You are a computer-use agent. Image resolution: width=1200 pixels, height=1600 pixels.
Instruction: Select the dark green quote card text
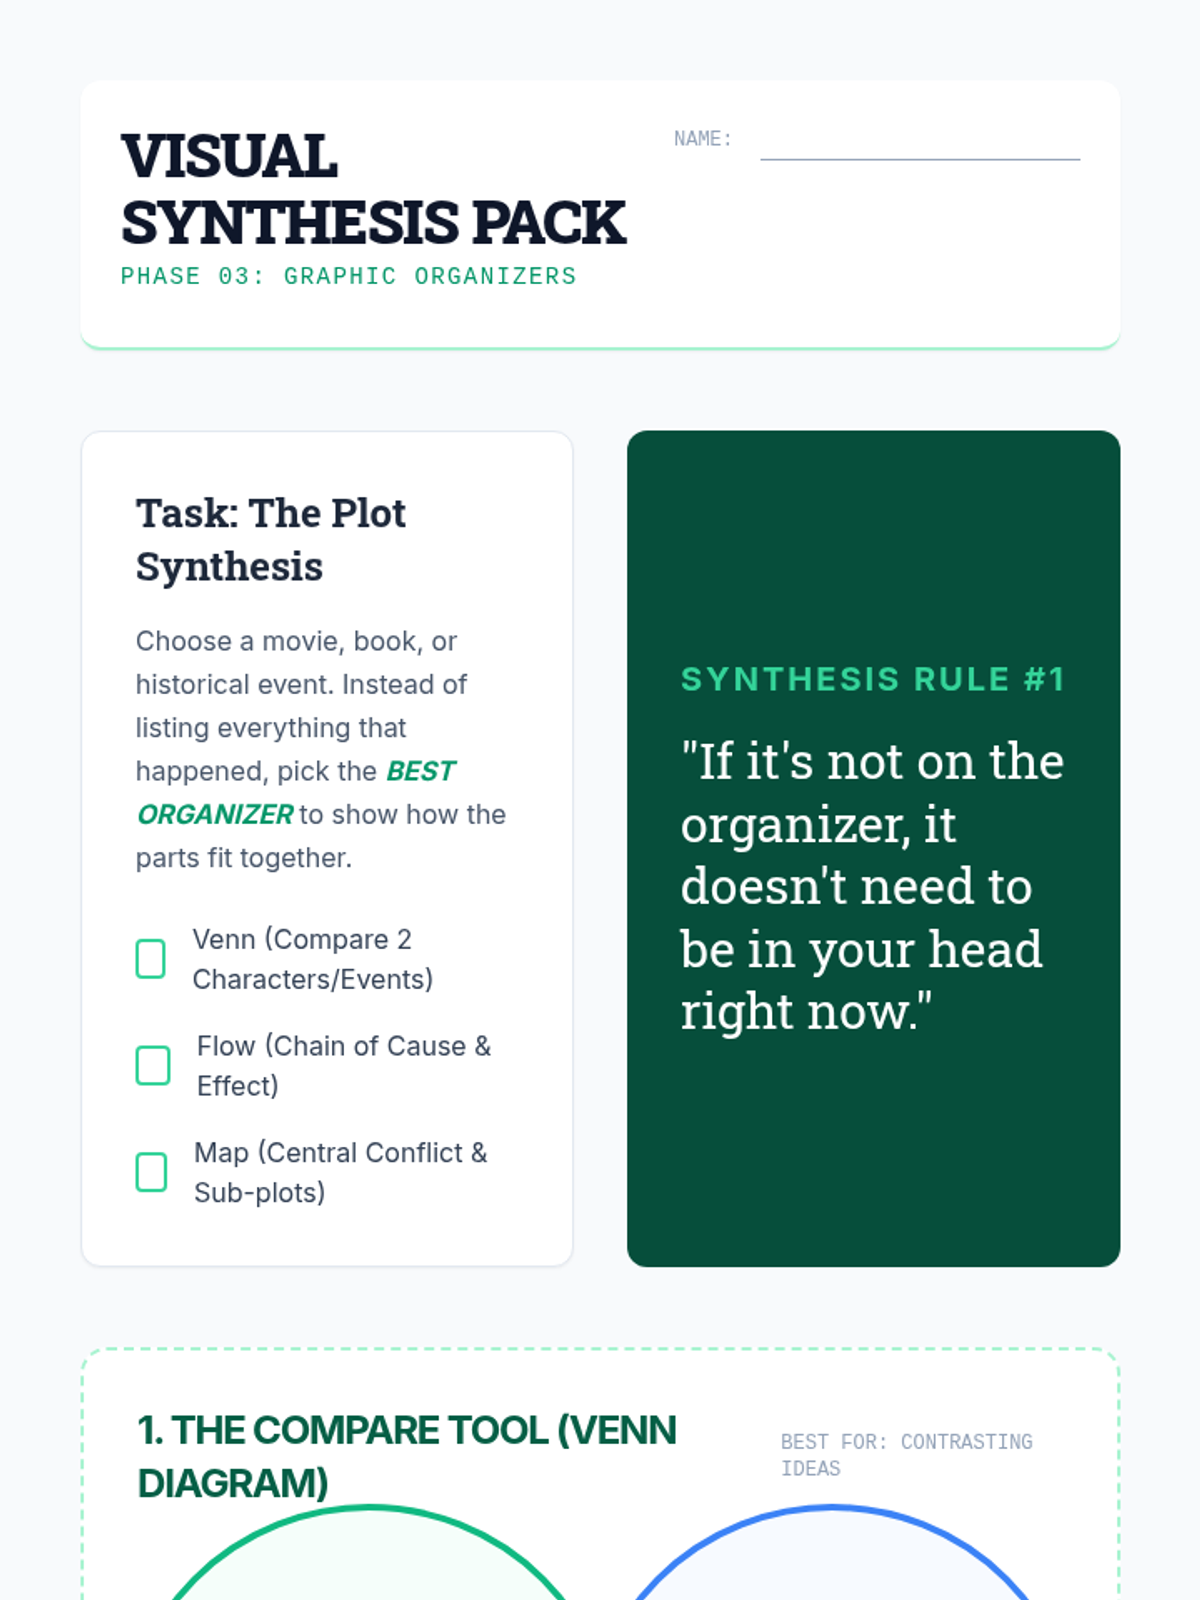point(872,886)
